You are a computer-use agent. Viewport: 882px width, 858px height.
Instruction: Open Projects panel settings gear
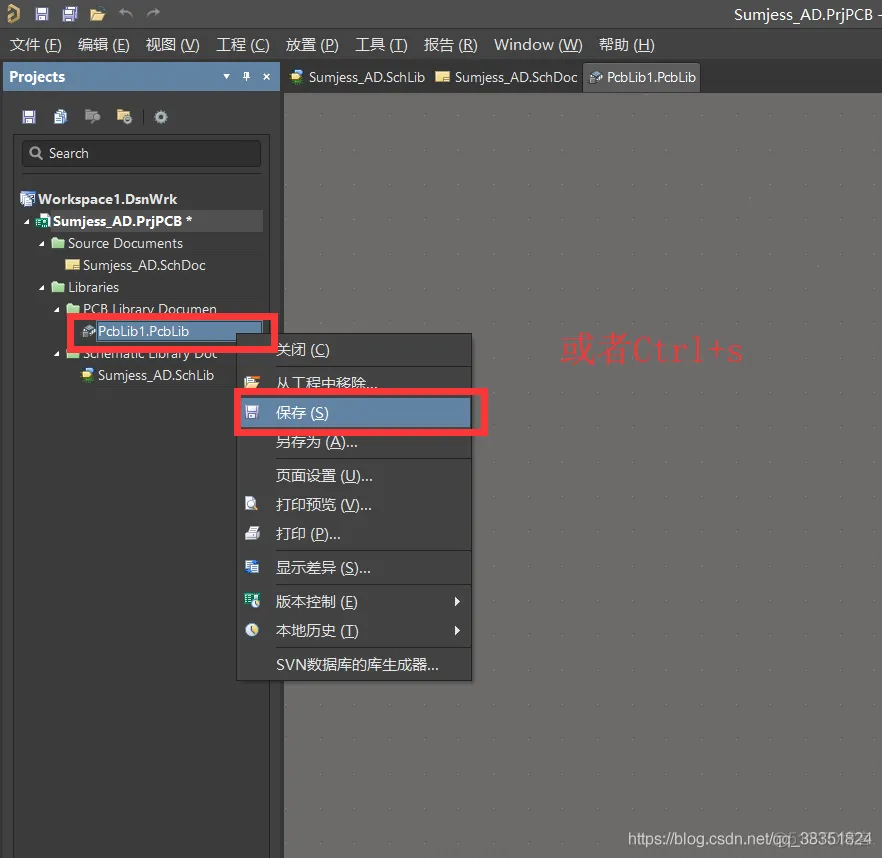click(x=161, y=117)
